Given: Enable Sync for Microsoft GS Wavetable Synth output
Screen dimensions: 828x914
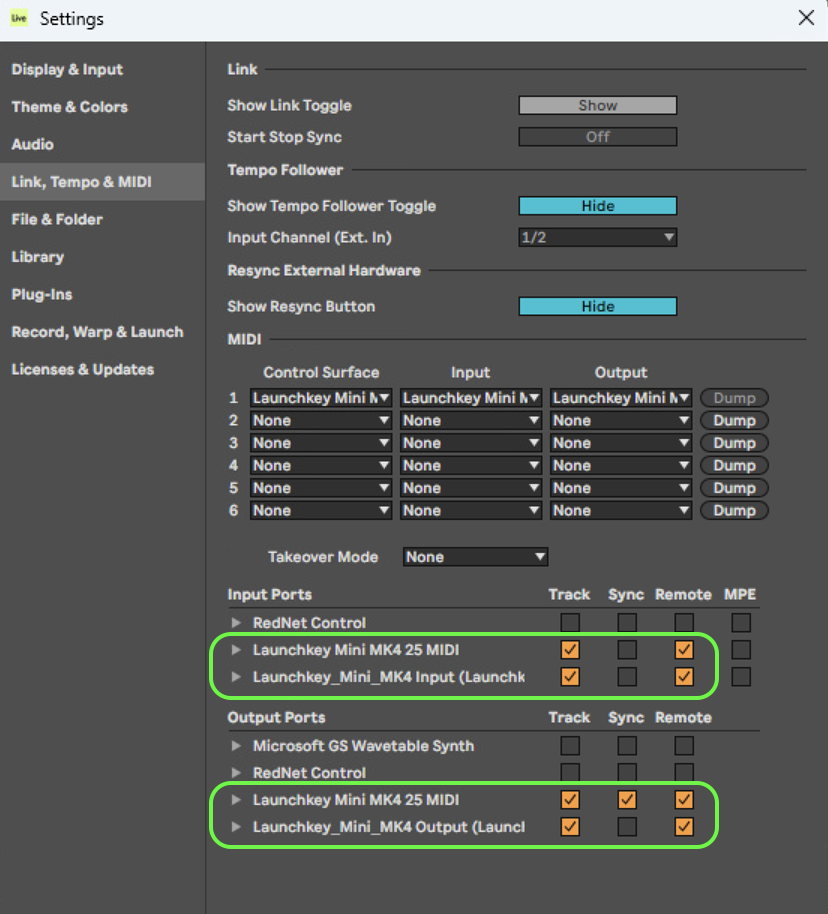Looking at the screenshot, I should coord(627,746).
